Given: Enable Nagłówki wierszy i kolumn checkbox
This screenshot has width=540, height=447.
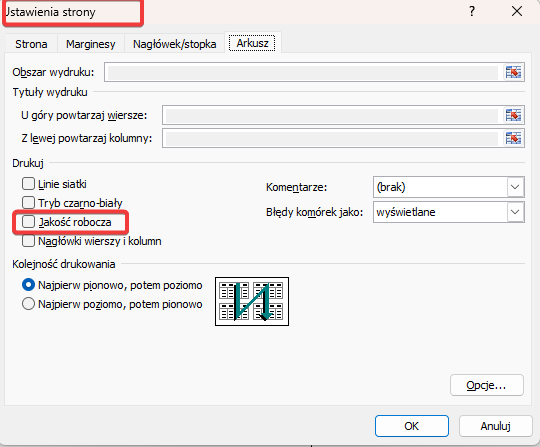Looking at the screenshot, I should click(x=28, y=241).
